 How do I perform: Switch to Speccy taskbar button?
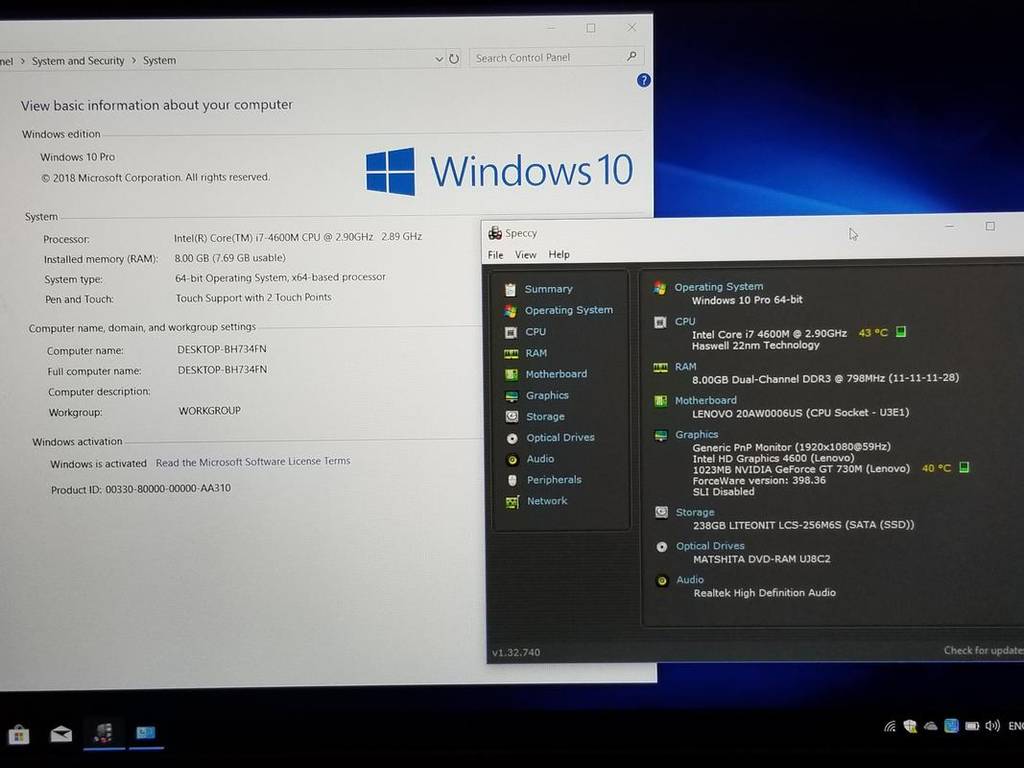click(103, 733)
